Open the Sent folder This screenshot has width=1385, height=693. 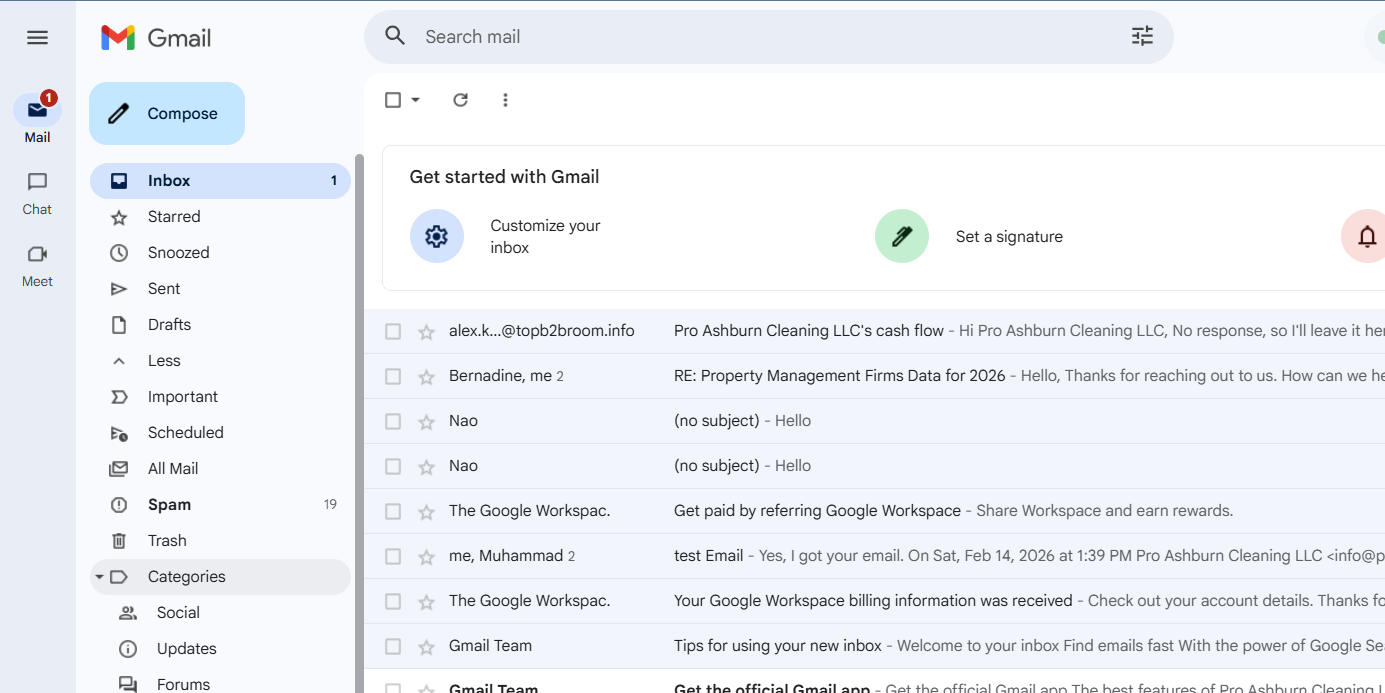coord(164,289)
